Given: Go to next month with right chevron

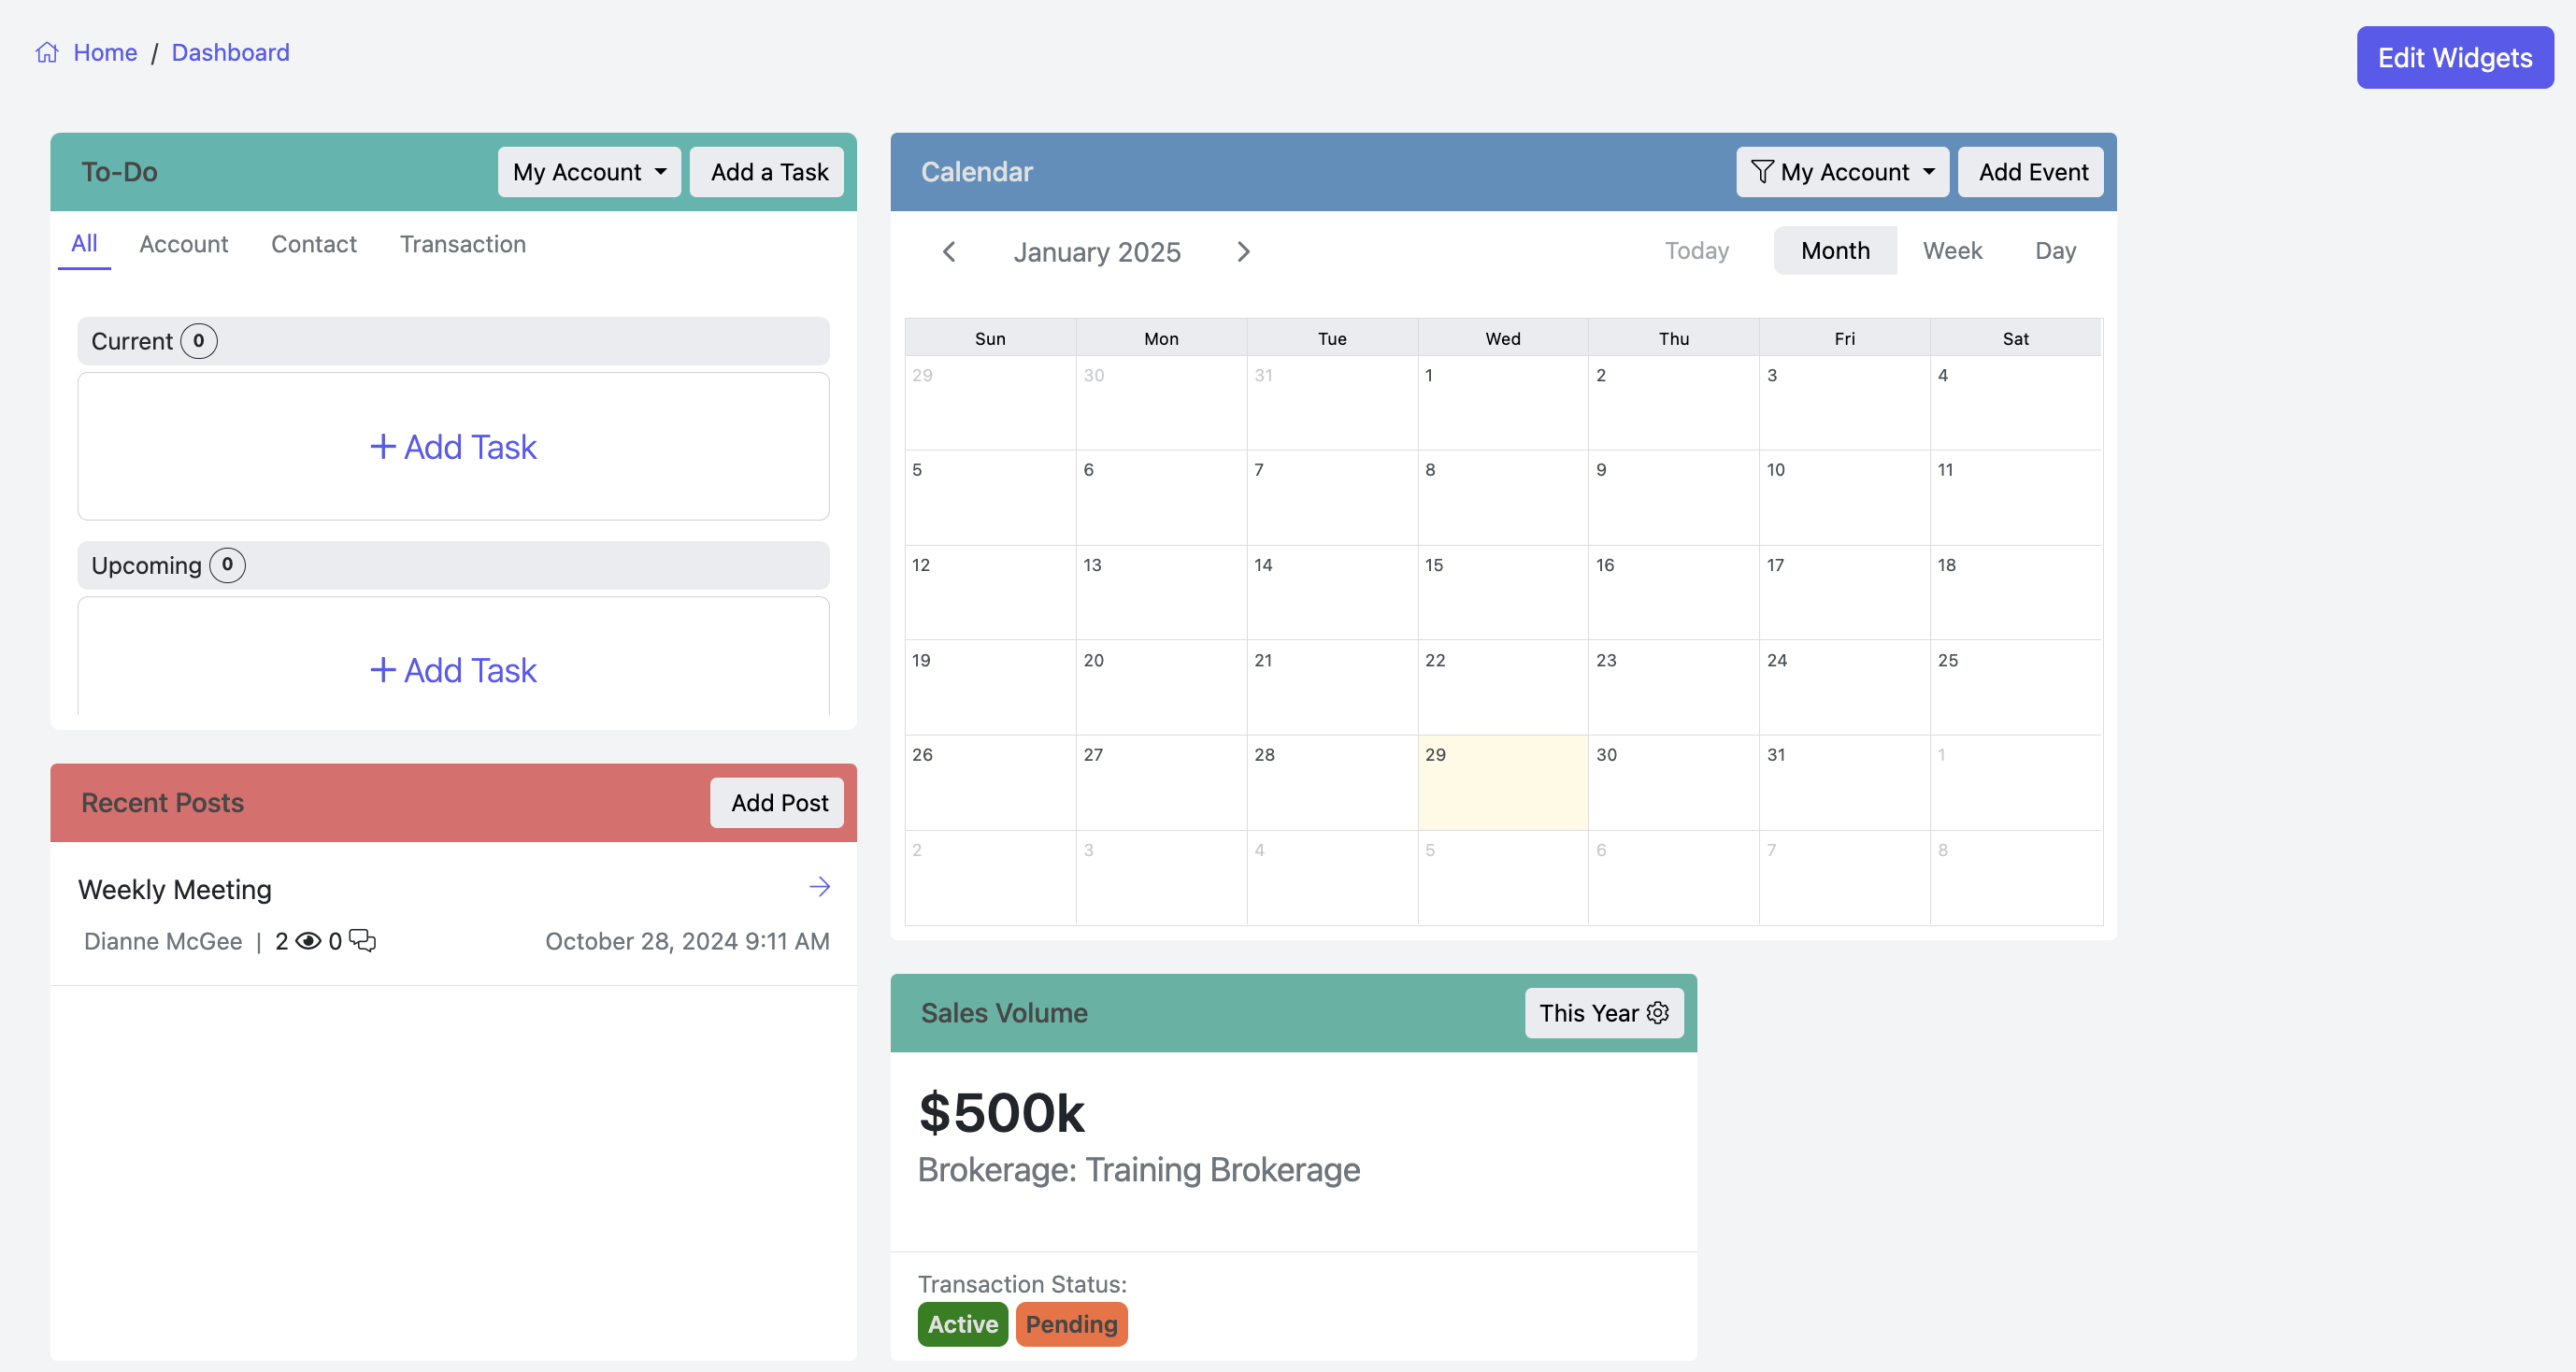Looking at the screenshot, I should click(1243, 252).
